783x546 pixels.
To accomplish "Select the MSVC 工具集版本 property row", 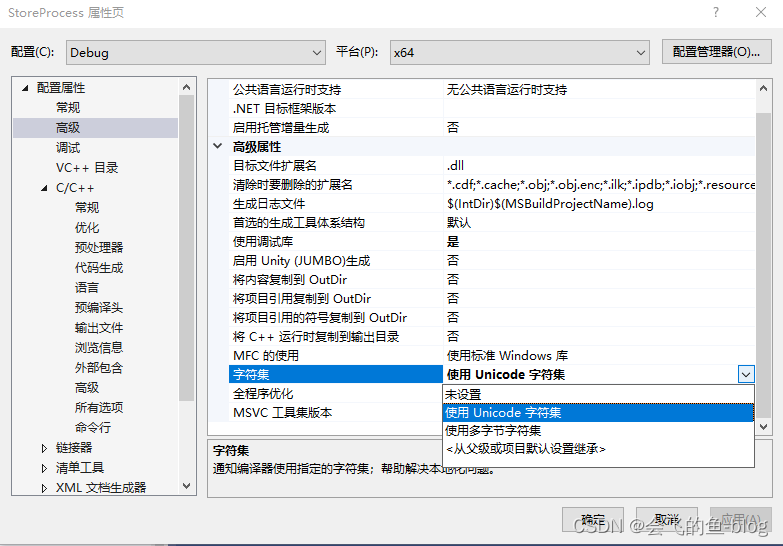I will 336,413.
